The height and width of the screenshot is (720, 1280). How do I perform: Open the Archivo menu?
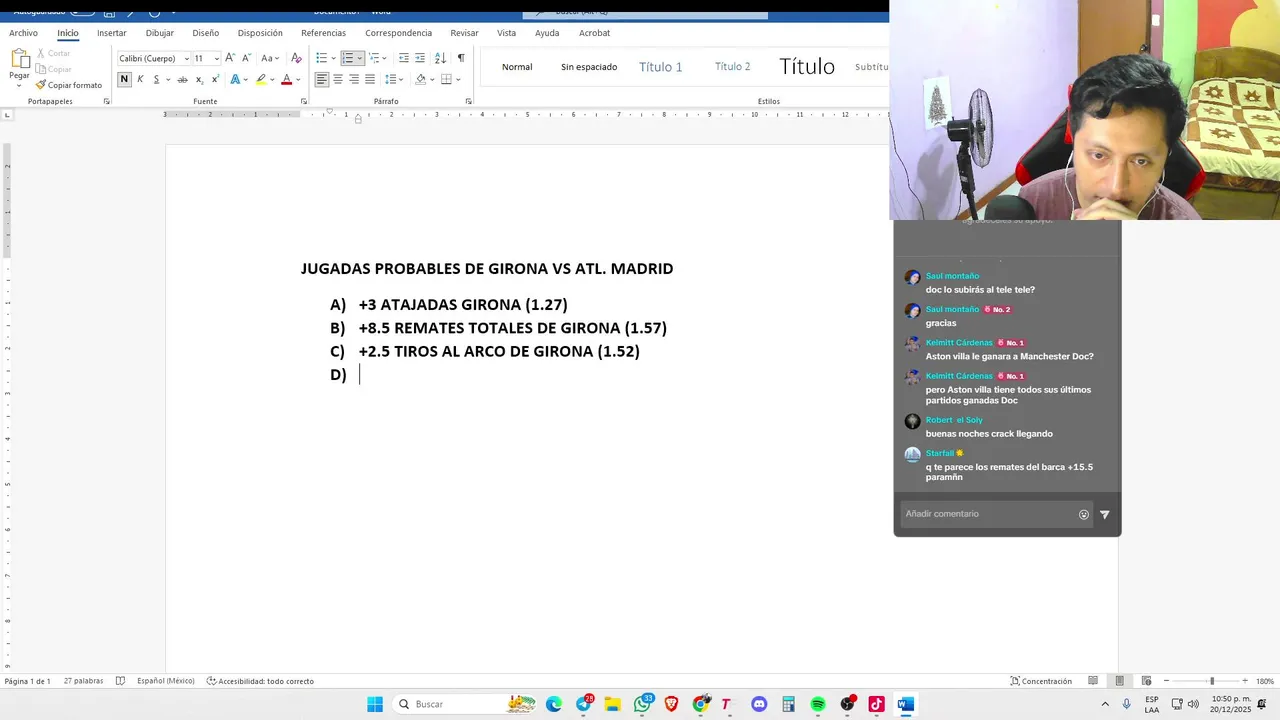(x=23, y=33)
